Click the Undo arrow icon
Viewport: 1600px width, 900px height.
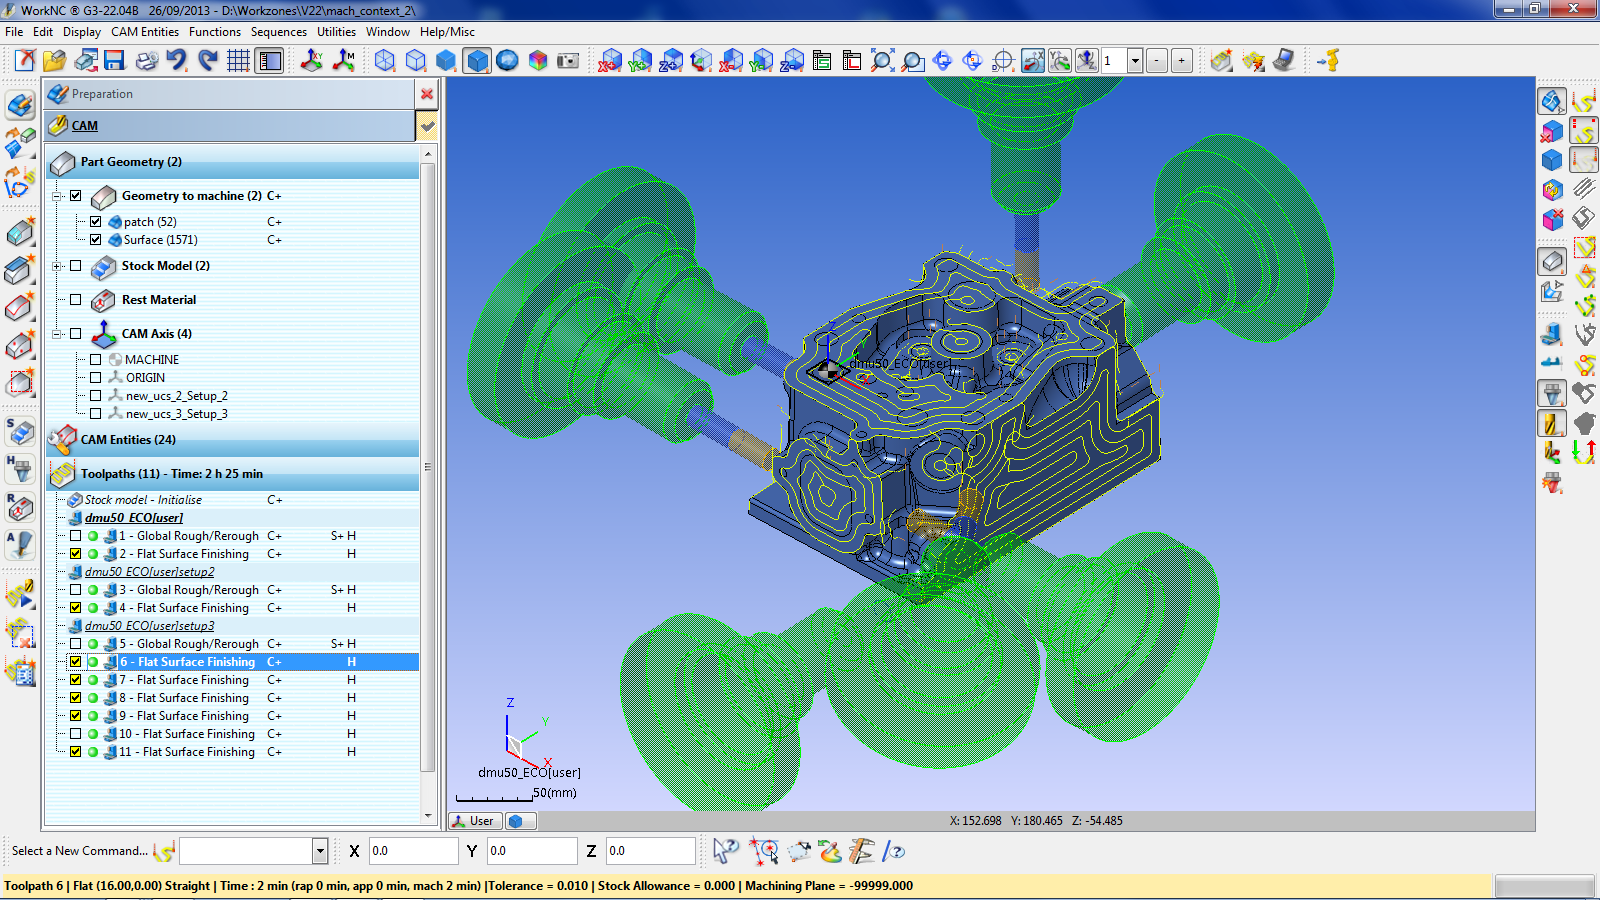[177, 61]
